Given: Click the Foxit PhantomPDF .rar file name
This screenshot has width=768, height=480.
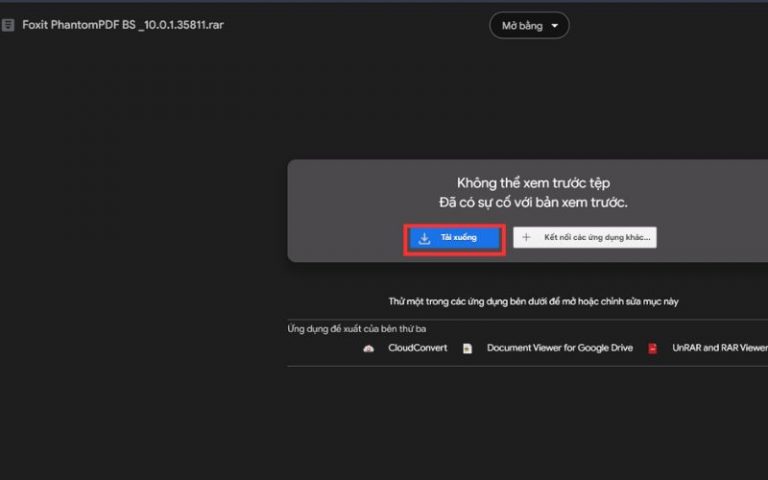Looking at the screenshot, I should 123,25.
